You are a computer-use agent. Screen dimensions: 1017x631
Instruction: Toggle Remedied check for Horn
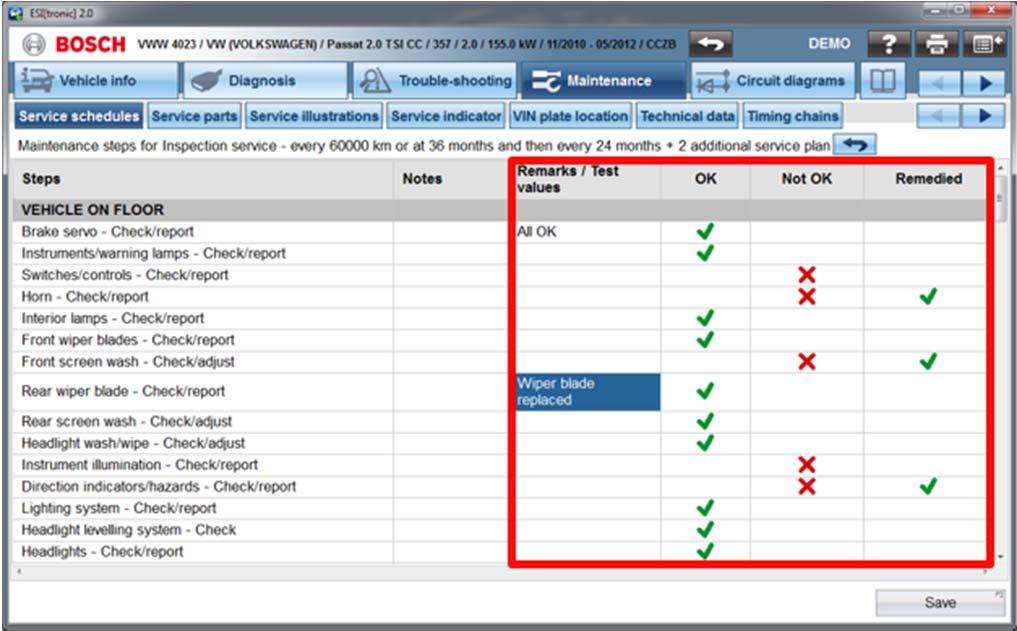(928, 296)
